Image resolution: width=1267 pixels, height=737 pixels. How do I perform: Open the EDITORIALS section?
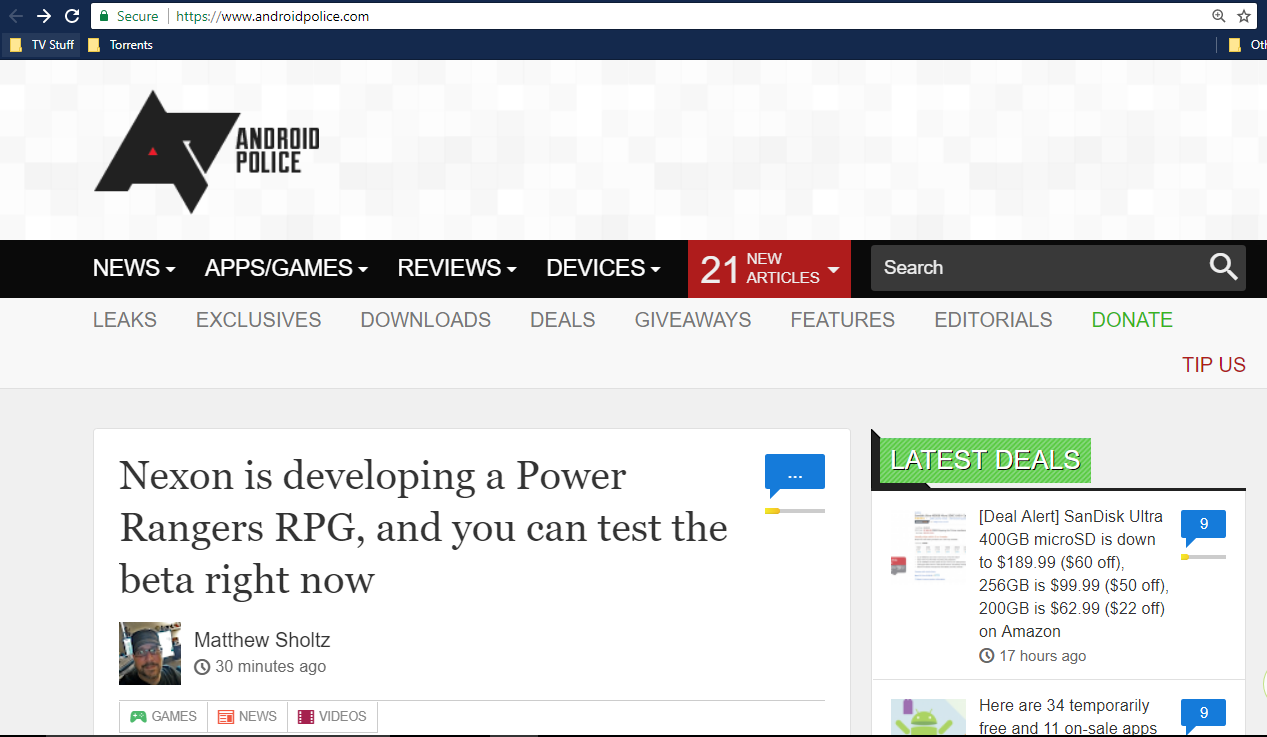click(x=993, y=320)
